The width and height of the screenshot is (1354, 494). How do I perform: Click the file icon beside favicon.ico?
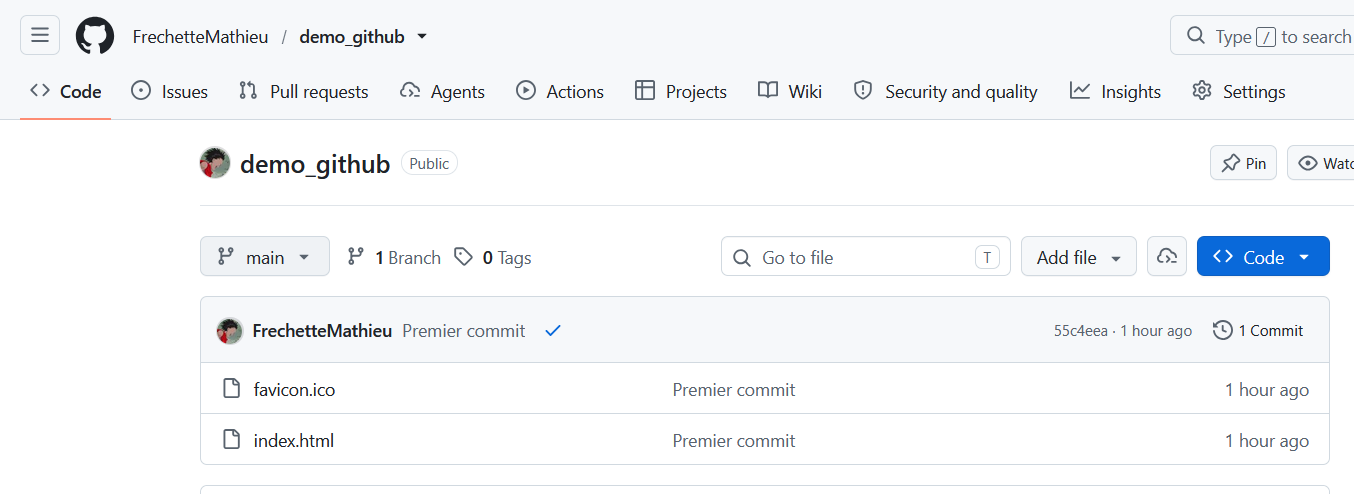click(x=231, y=389)
